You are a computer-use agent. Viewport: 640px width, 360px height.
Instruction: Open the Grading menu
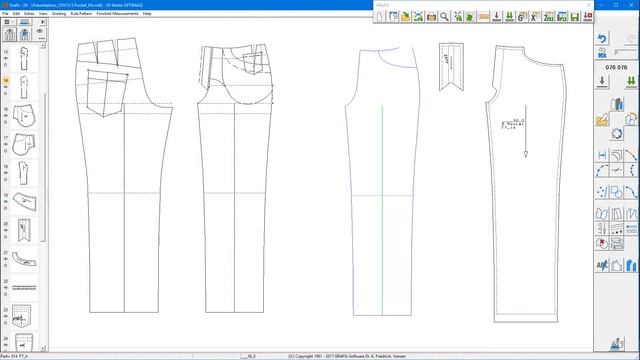point(59,13)
